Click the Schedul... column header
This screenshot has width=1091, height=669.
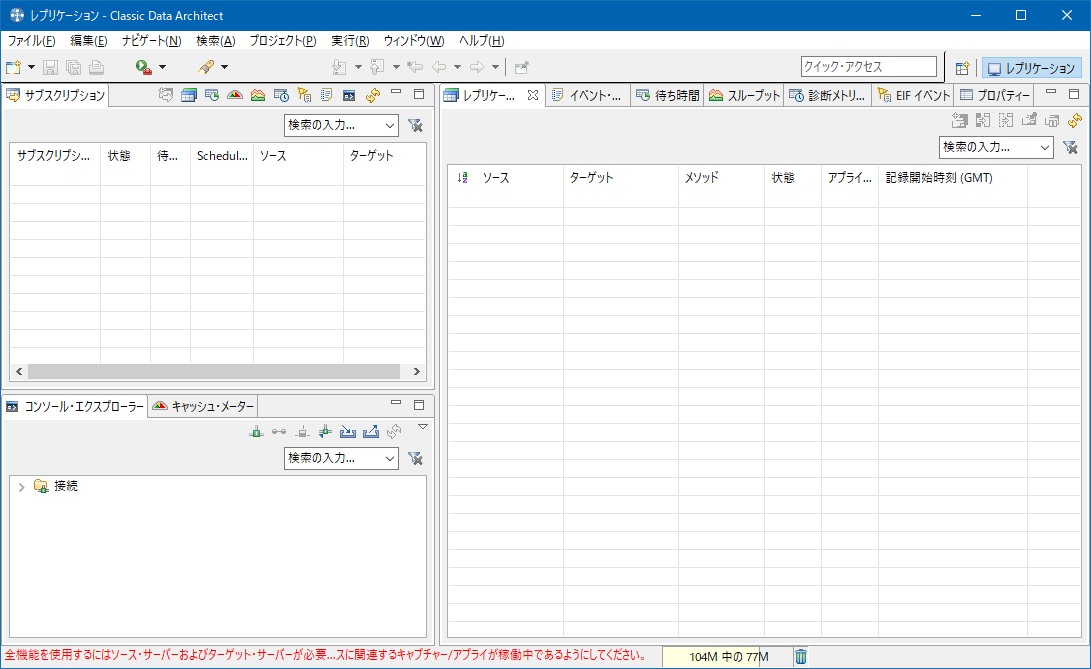[222, 156]
